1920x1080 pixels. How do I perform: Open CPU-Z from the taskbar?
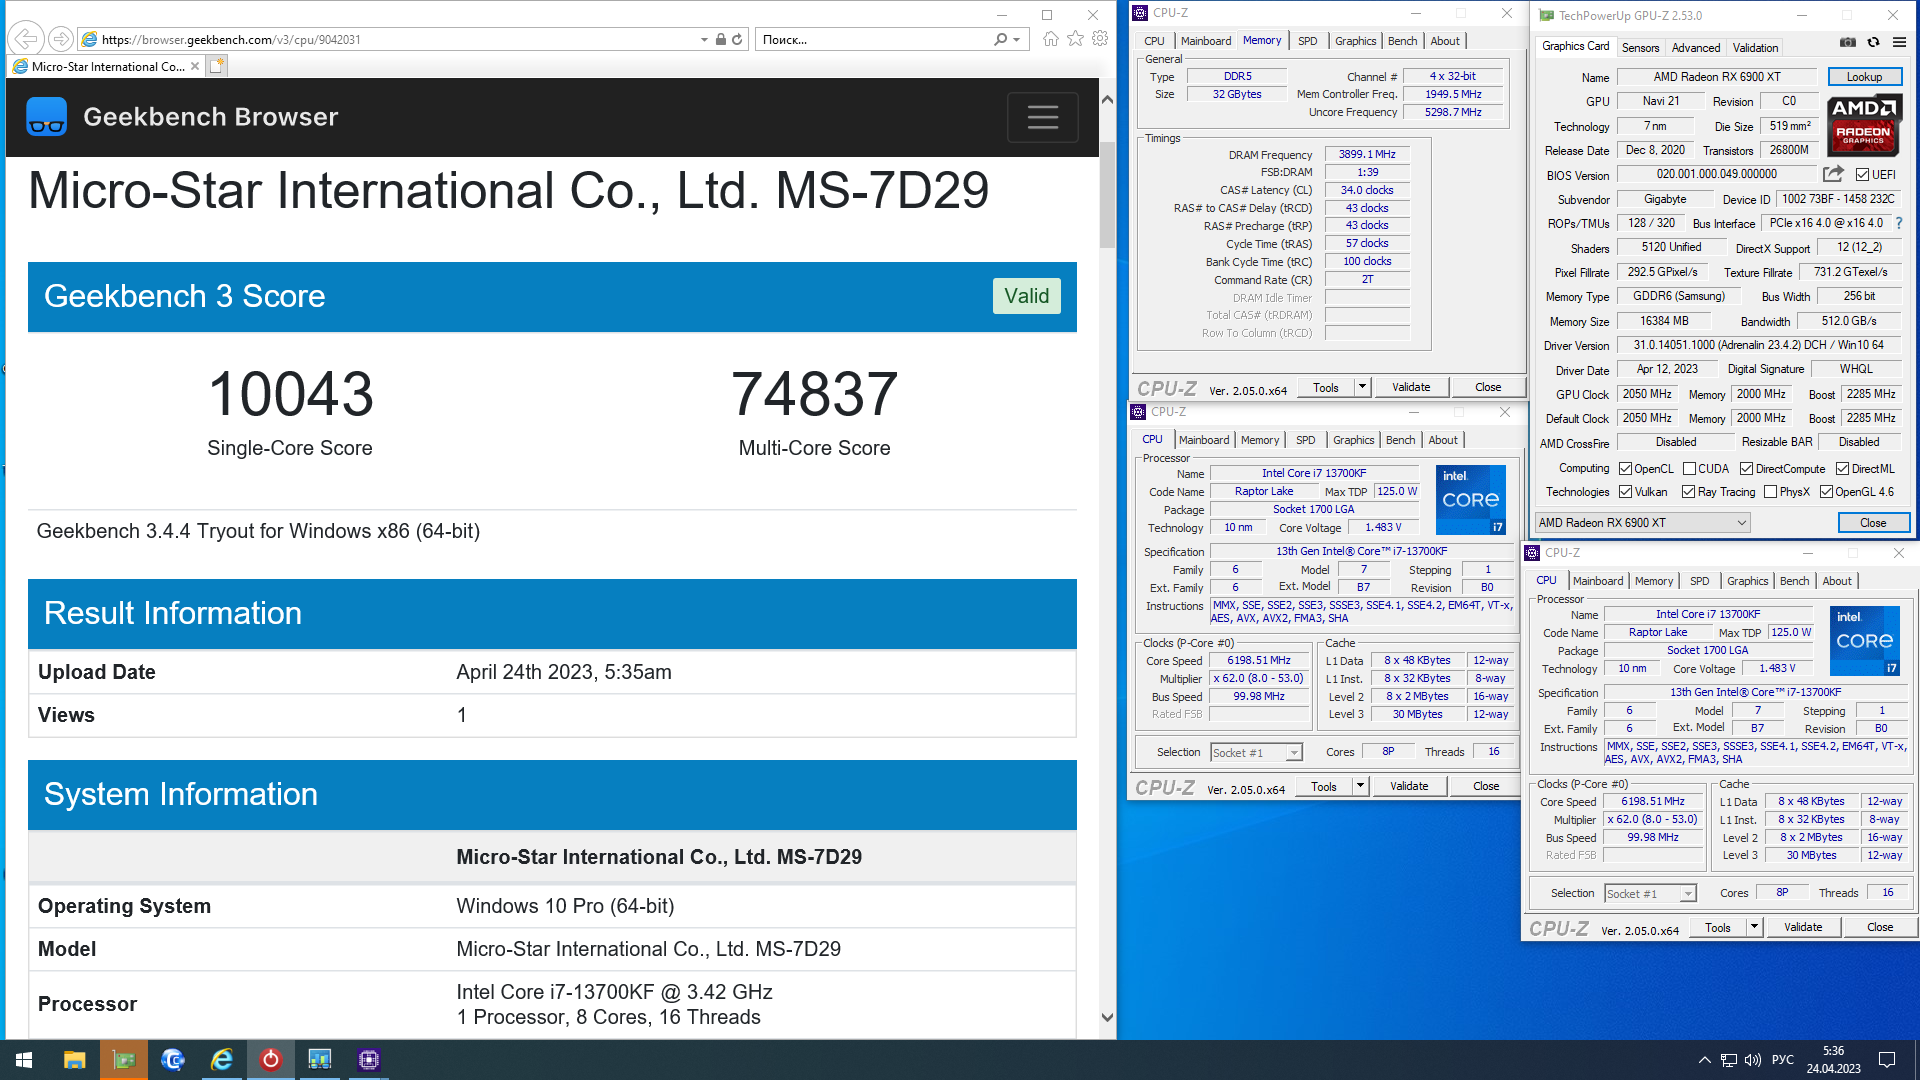point(369,1060)
